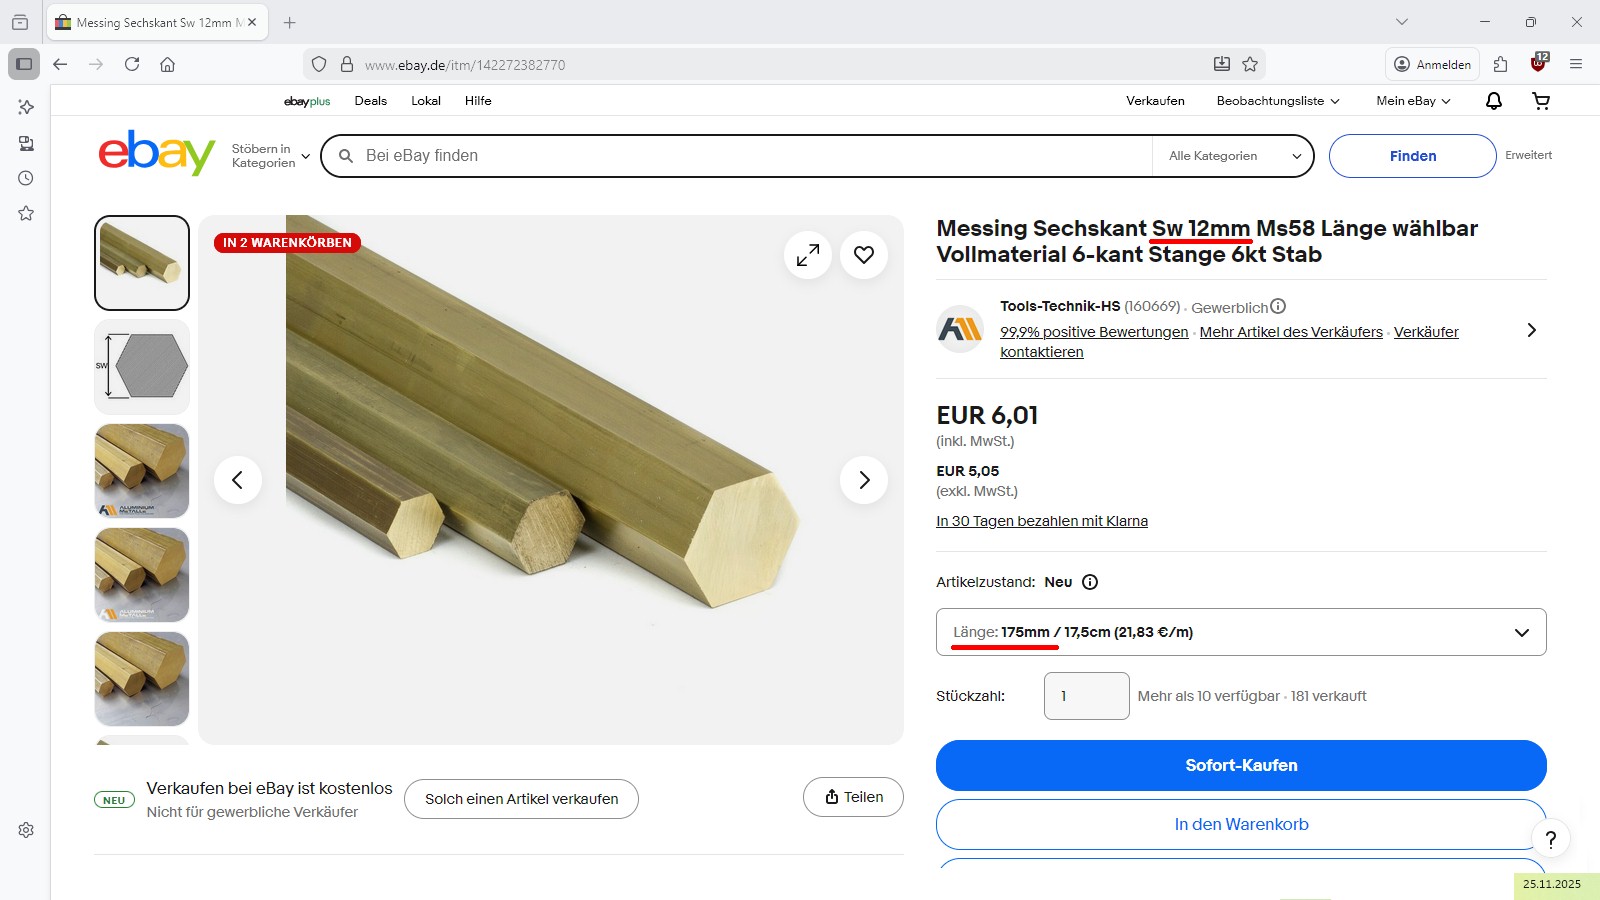Expand Stöbern in Kategorien menu
Screen dimensions: 1600x900
click(271, 156)
